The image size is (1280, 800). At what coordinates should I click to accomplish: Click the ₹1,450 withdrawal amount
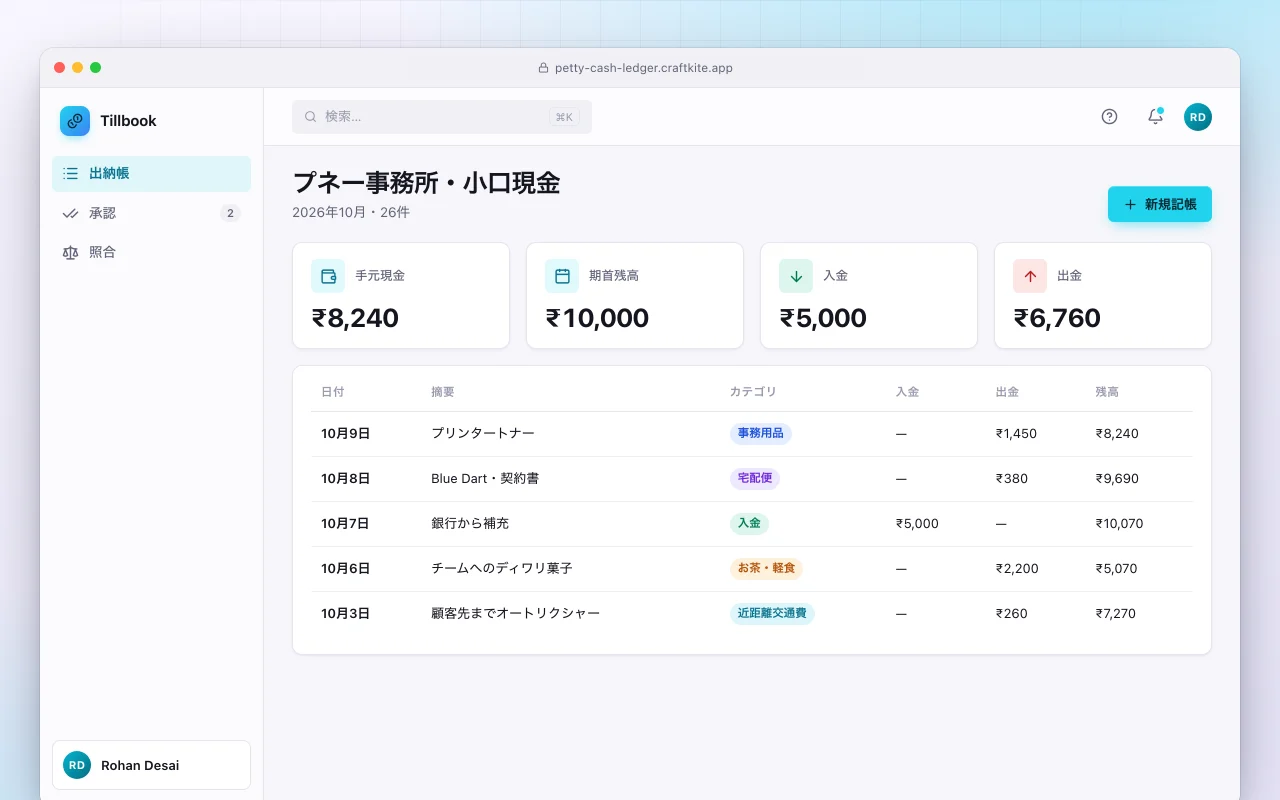pos(1016,434)
